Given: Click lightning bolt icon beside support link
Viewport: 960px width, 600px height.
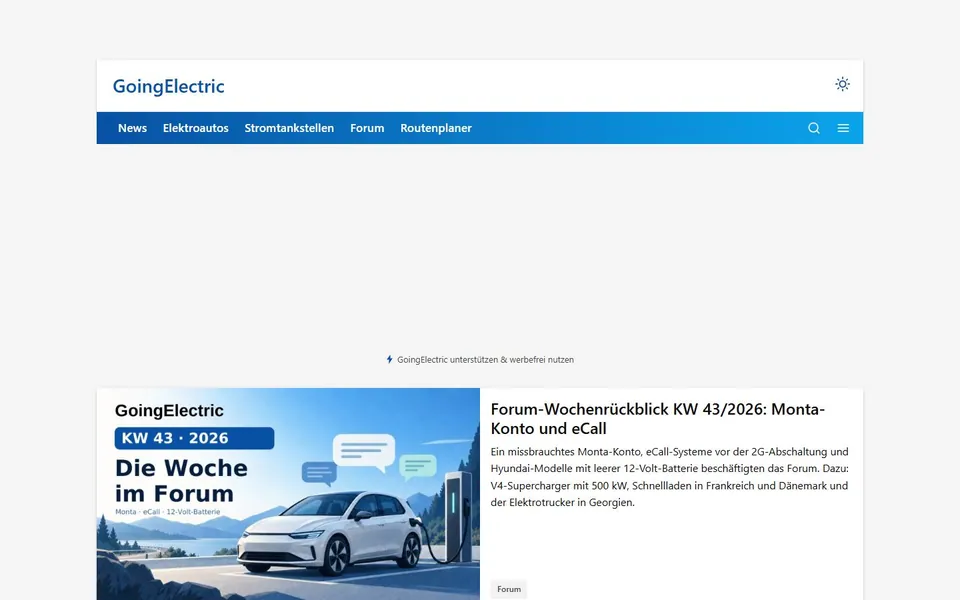Looking at the screenshot, I should pos(389,359).
